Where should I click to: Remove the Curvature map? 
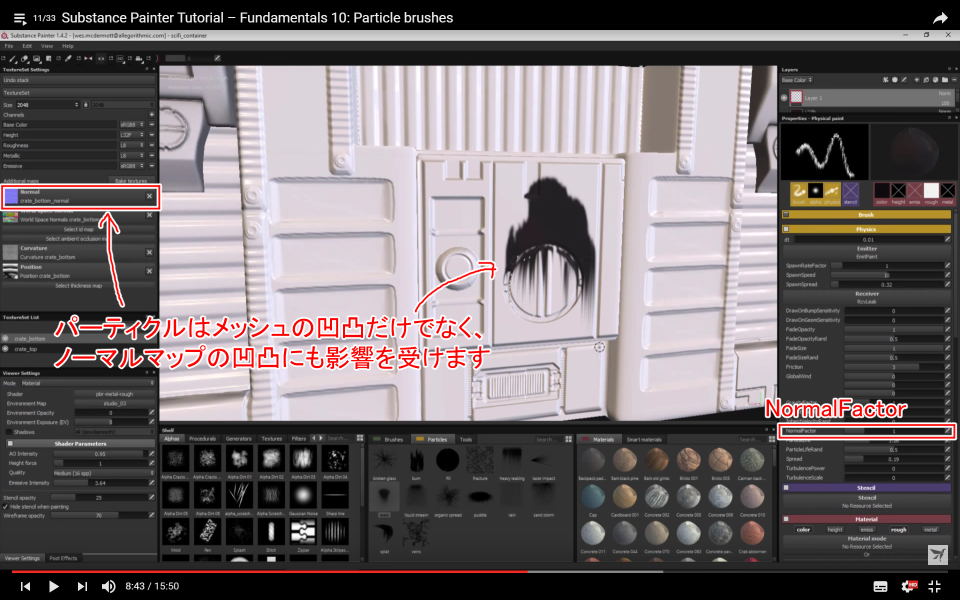(x=149, y=252)
